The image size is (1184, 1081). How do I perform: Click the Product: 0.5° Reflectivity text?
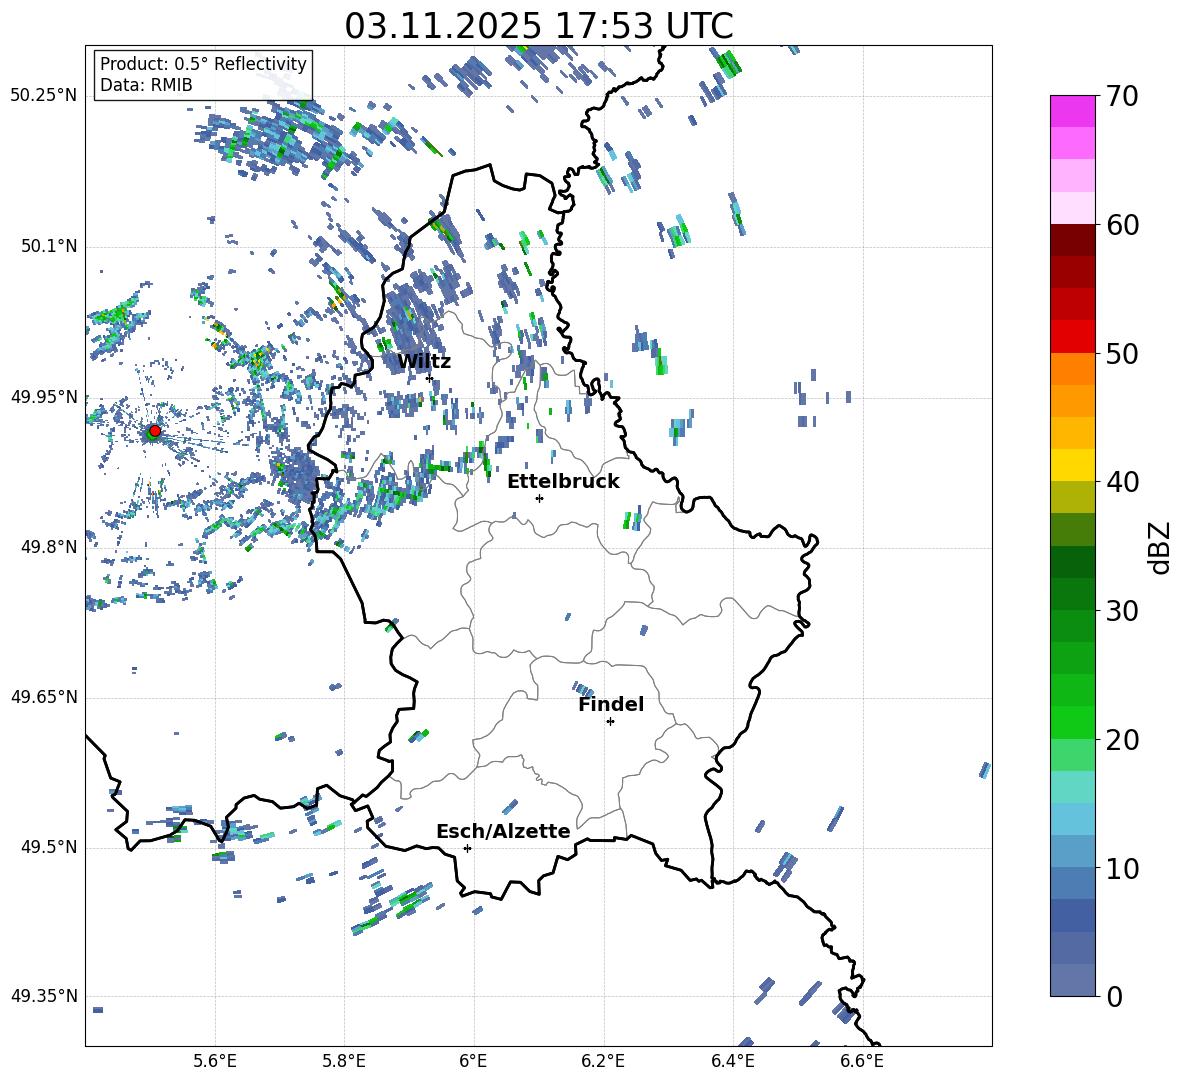click(x=203, y=64)
